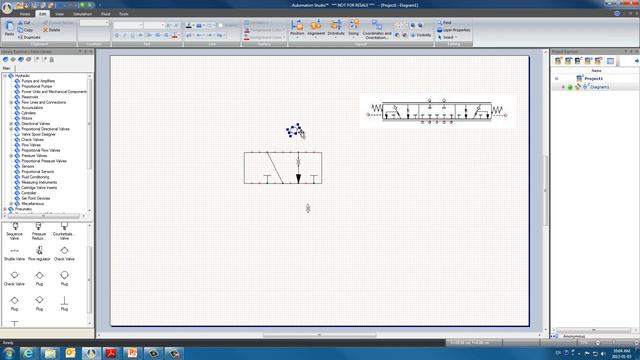Switch to the View ribbon tab
640x360 pixels.
[59, 14]
